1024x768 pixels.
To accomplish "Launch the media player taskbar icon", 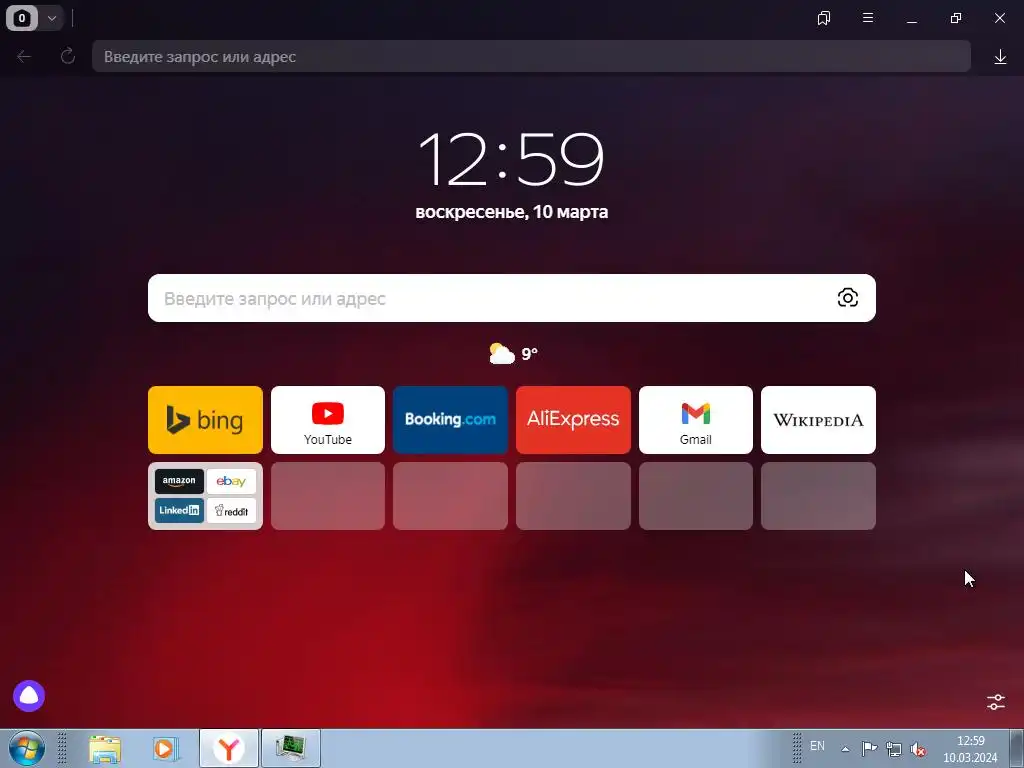I will [x=166, y=749].
